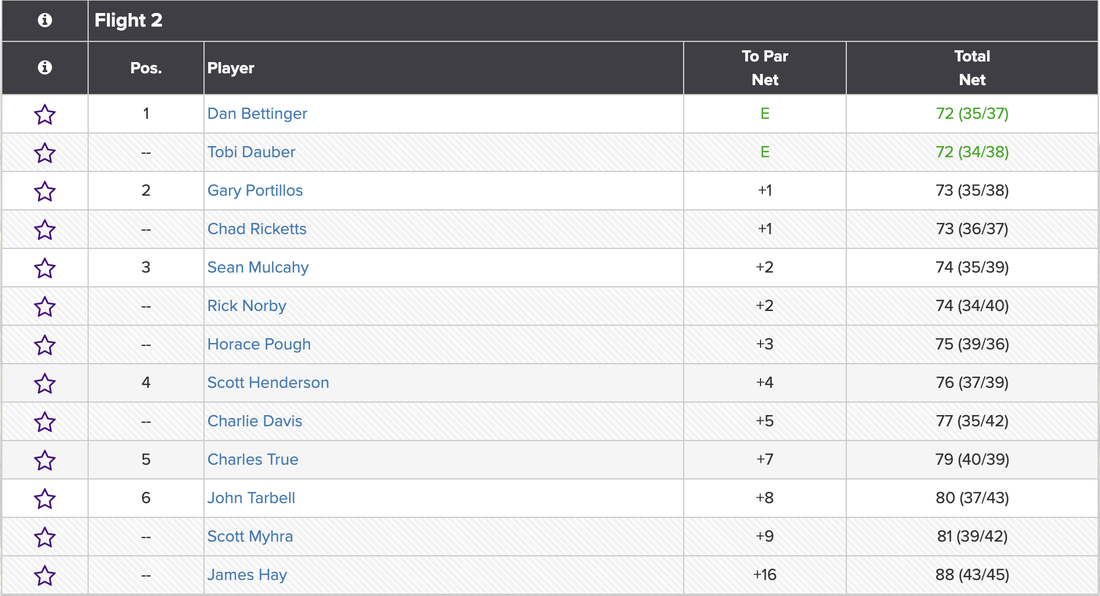
Task: Toggle star for Charles True
Action: click(45, 460)
